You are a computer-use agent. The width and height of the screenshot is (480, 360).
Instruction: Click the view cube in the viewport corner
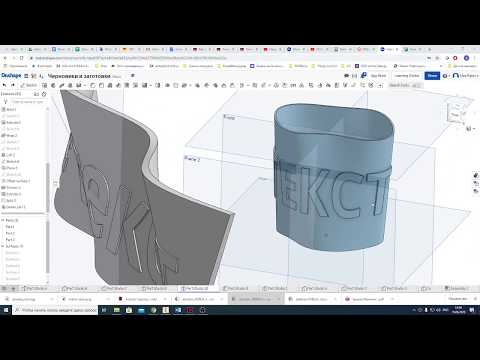pyautogui.click(x=455, y=112)
